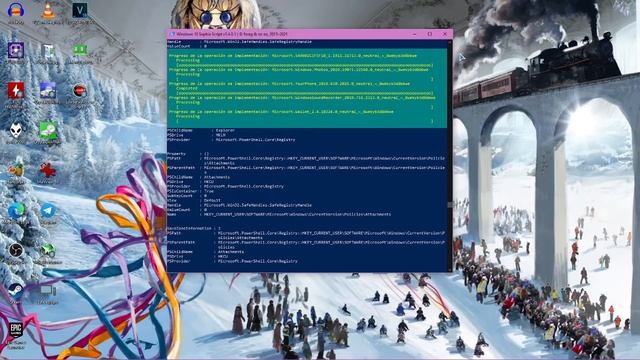
Task: Select the purple square desktop icon below Audacity
Action: click(16, 51)
